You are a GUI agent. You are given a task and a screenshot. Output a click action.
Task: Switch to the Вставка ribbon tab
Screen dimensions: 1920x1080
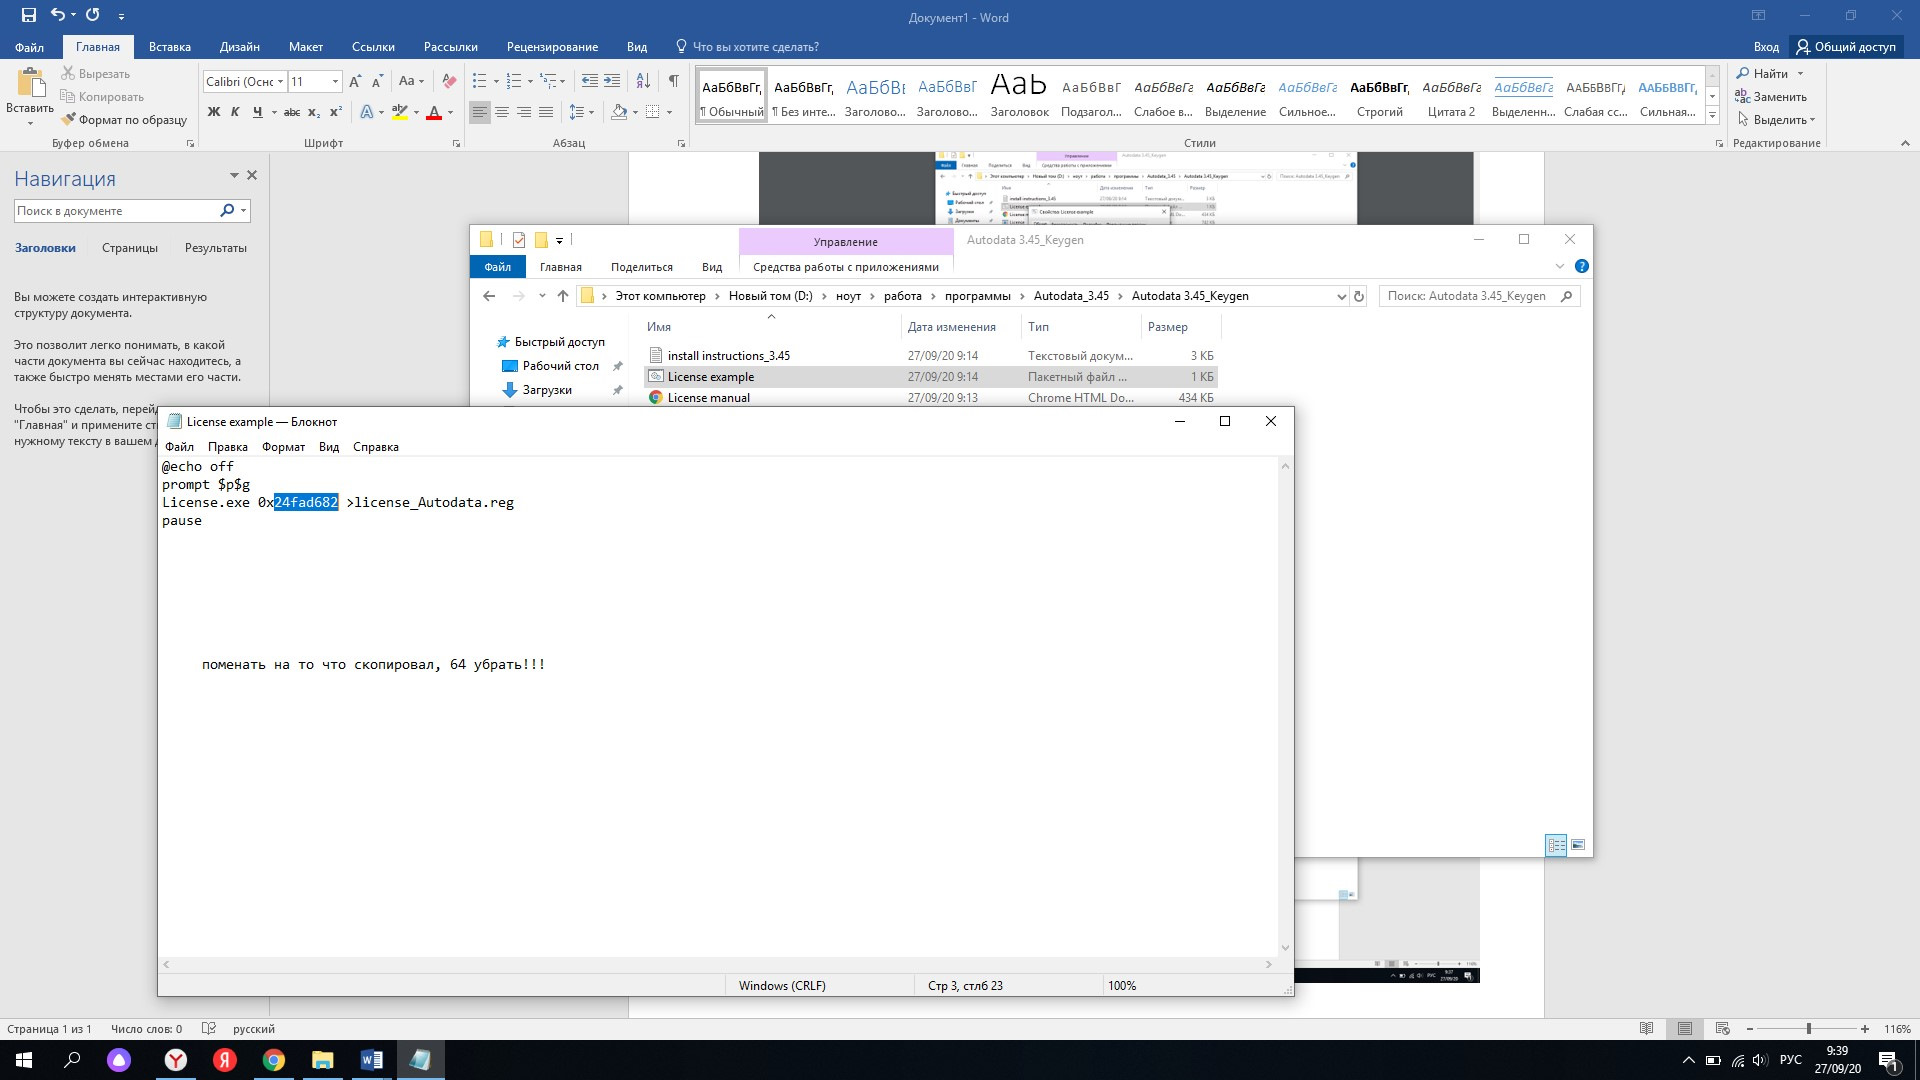click(x=169, y=47)
